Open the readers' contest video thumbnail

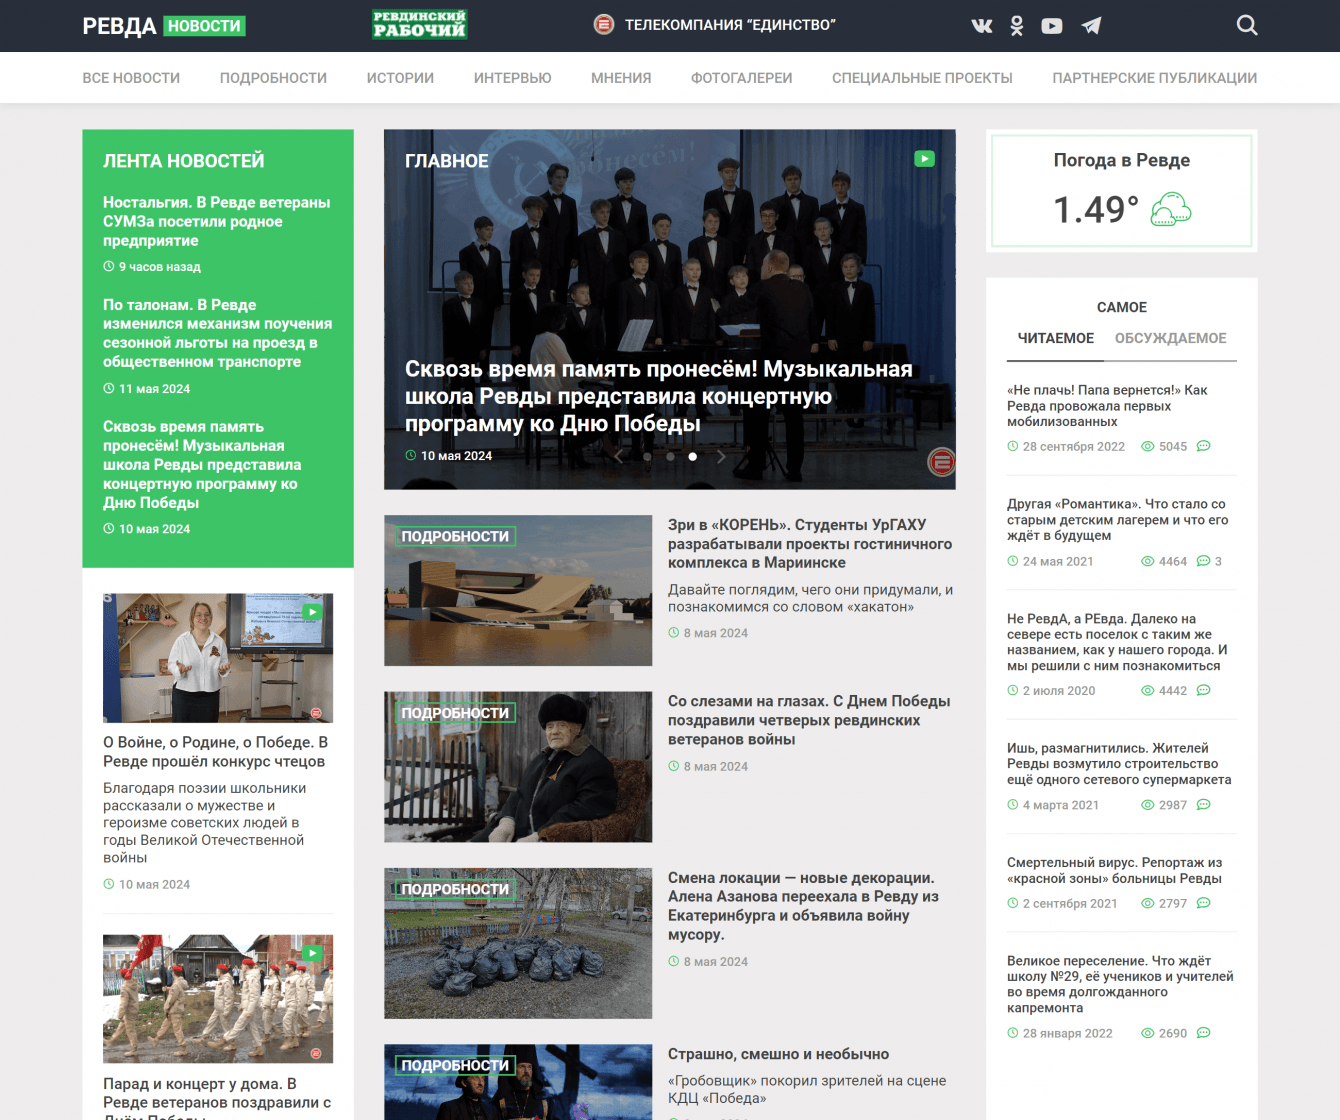click(218, 658)
